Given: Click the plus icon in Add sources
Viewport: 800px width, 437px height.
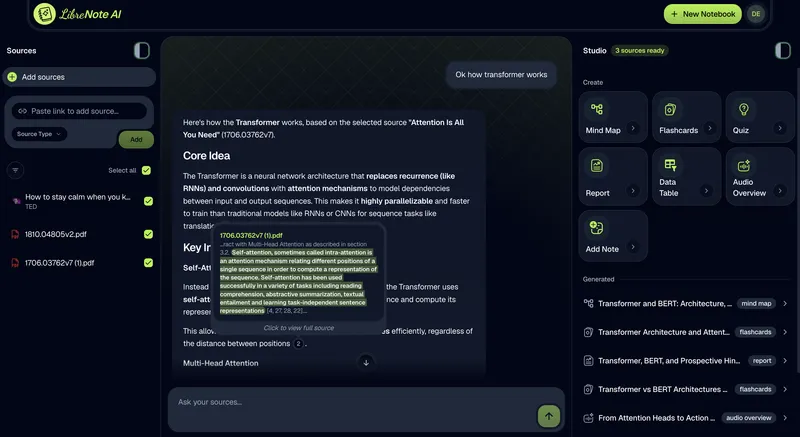Looking at the screenshot, I should click(x=12, y=77).
